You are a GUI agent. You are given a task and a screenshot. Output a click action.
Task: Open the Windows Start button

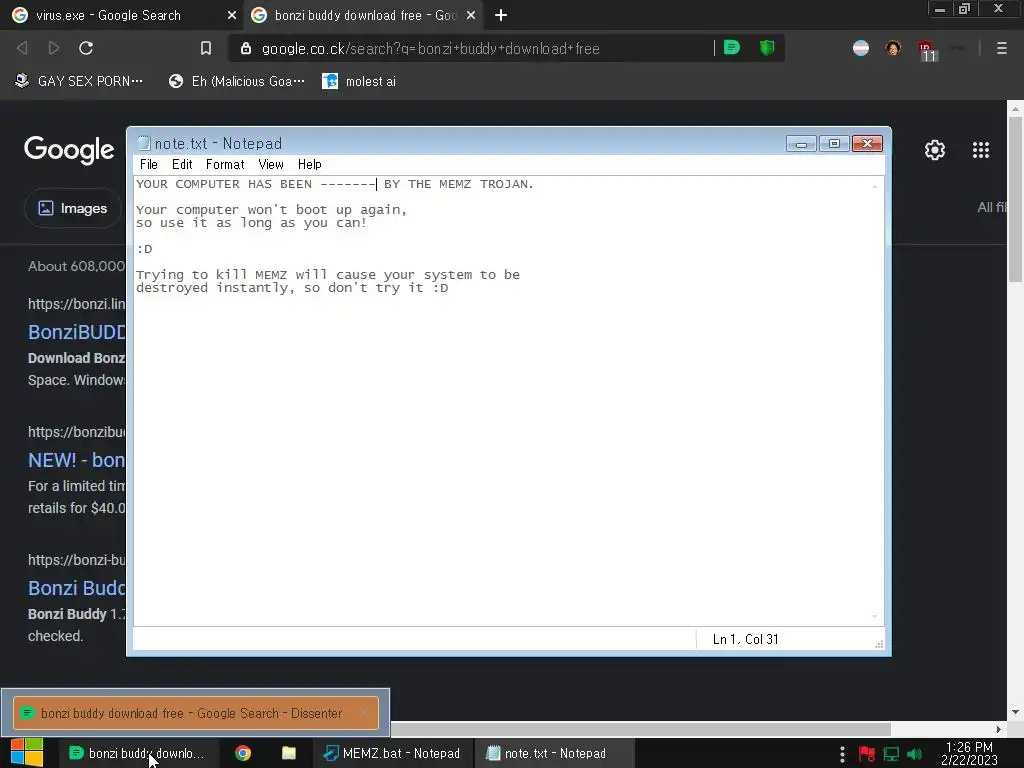(27, 753)
